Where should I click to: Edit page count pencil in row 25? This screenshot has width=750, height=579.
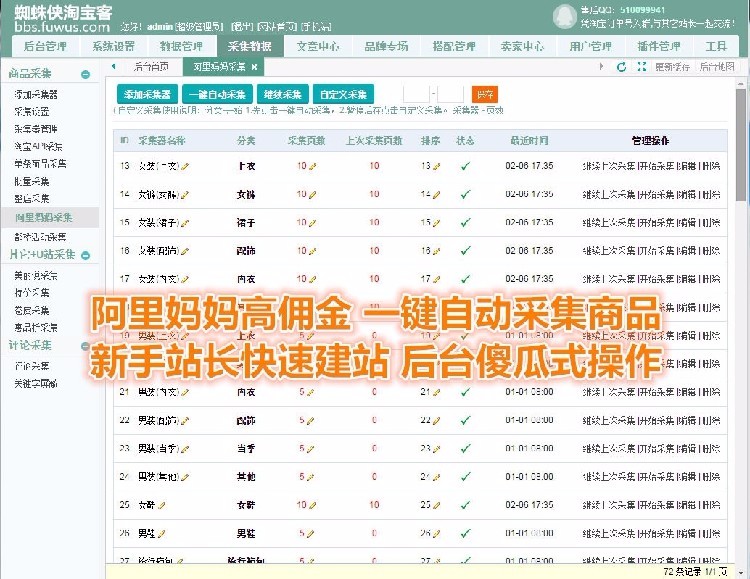tap(312, 505)
